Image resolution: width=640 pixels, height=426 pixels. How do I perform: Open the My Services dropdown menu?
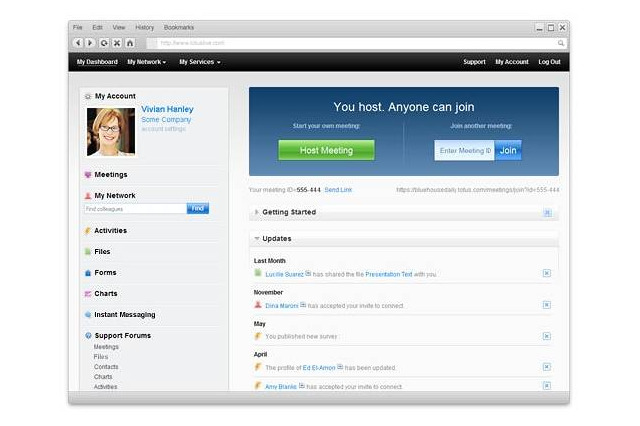pos(199,62)
